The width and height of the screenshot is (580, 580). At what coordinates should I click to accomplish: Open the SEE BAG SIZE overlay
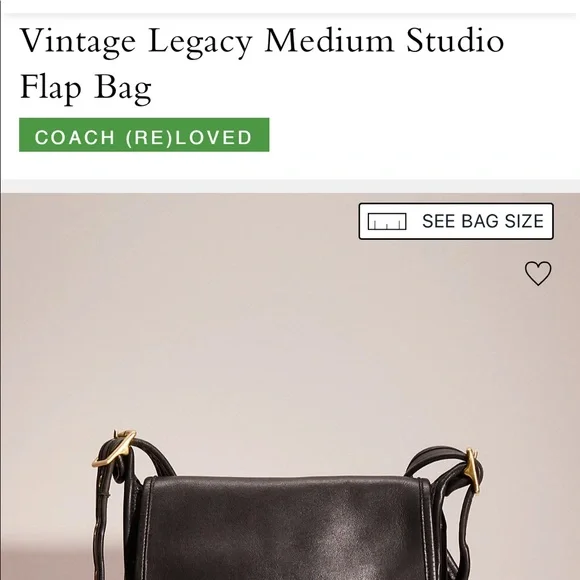coord(456,221)
